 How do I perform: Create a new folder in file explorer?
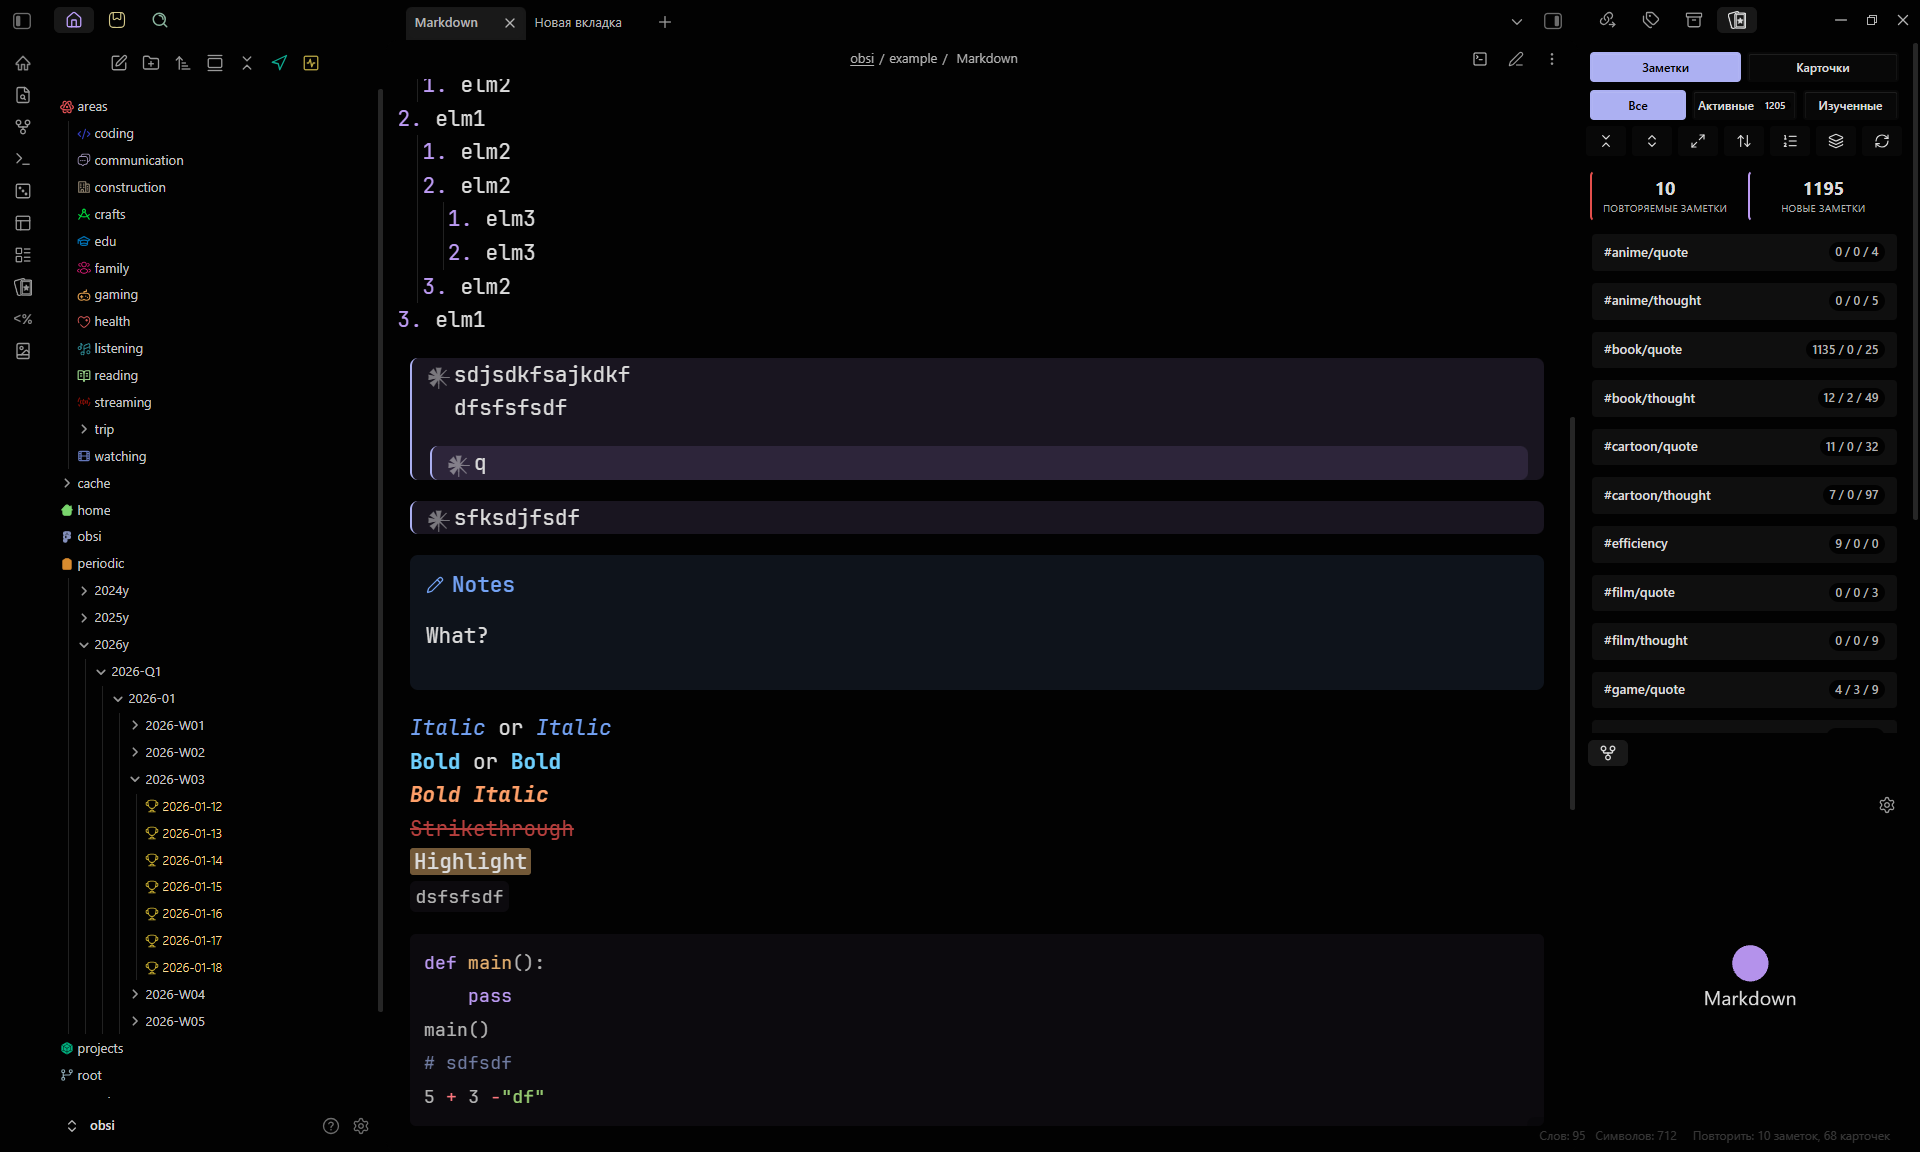151,63
